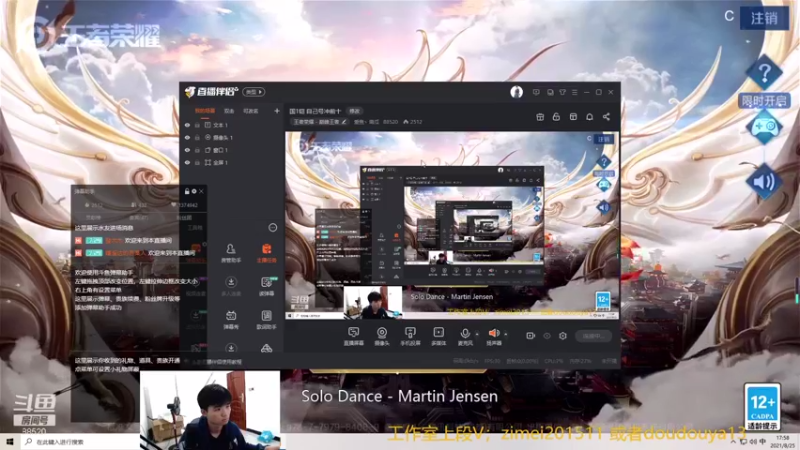Image resolution: width=800 pixels, height=450 pixels.
Task: Hide the 文本 1 layer with eye icon
Action: pos(187,125)
